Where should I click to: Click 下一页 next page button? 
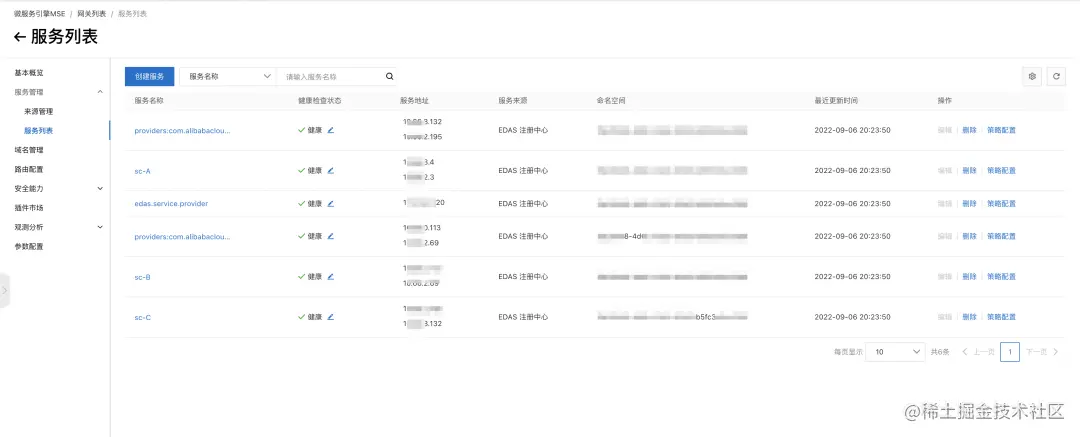[1042, 352]
